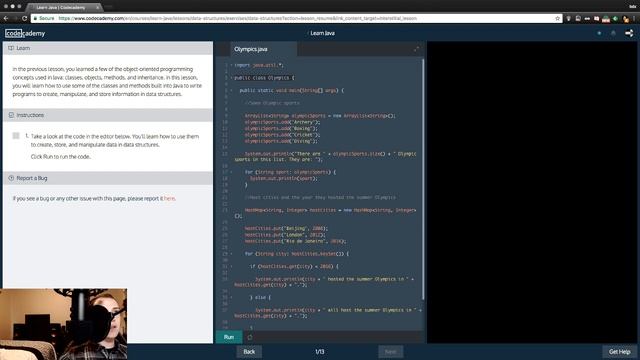Click the olympicSports.add("Archery") code line
Image resolution: width=640 pixels, height=360 pixels.
(x=282, y=122)
